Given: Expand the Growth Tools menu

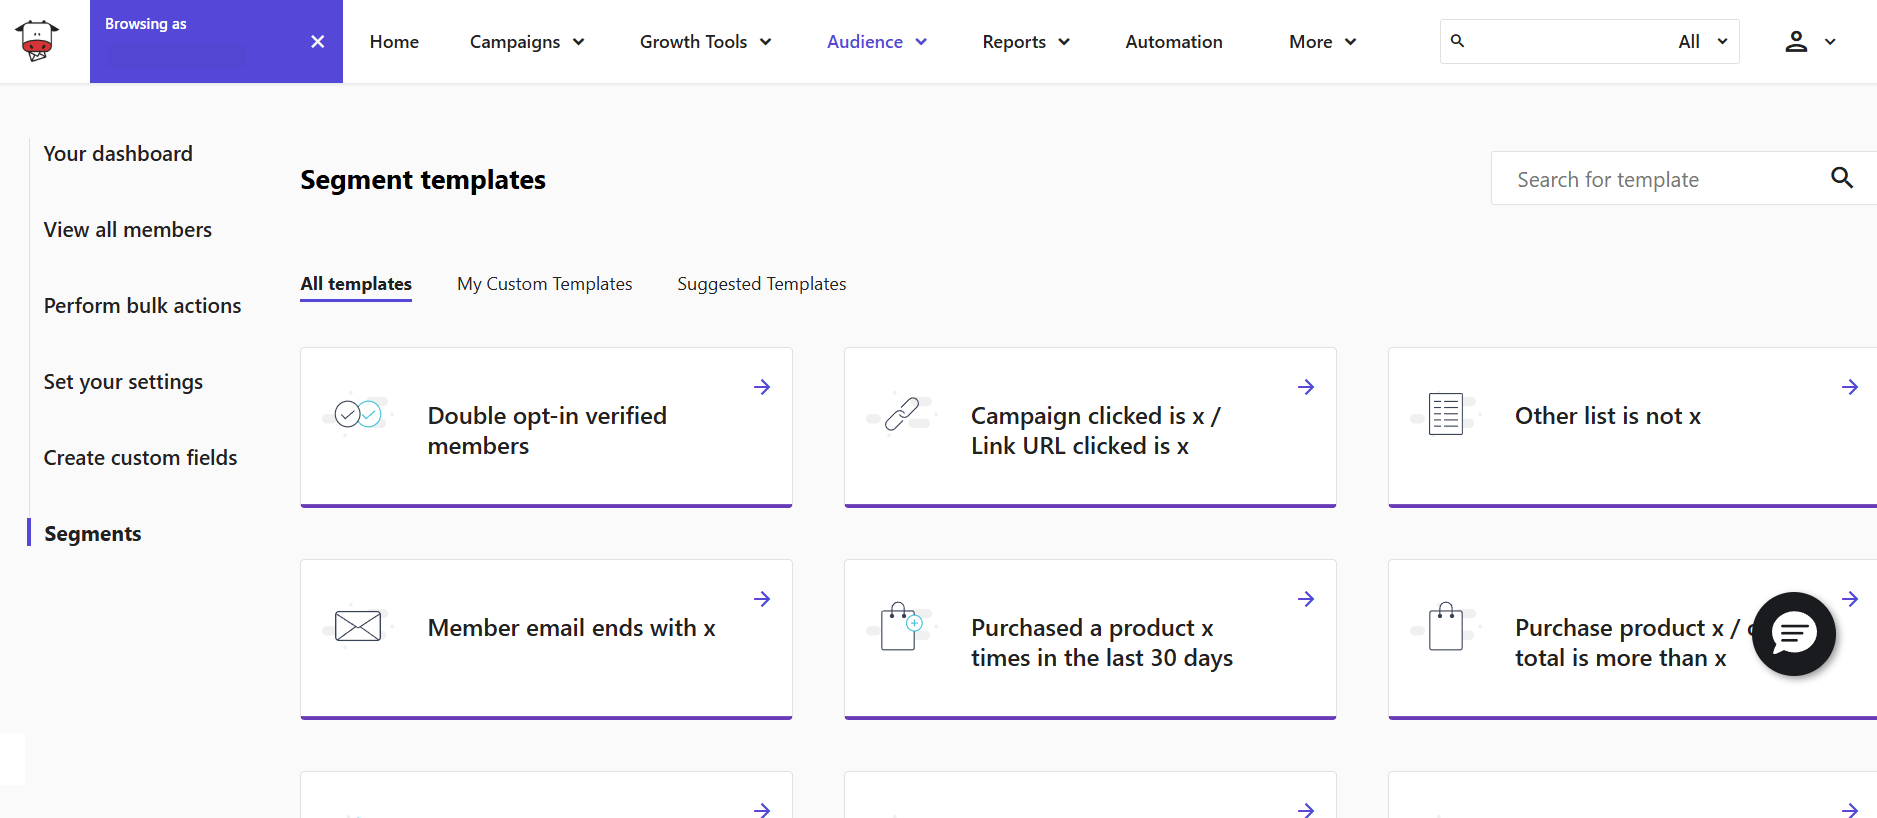Looking at the screenshot, I should tap(706, 41).
